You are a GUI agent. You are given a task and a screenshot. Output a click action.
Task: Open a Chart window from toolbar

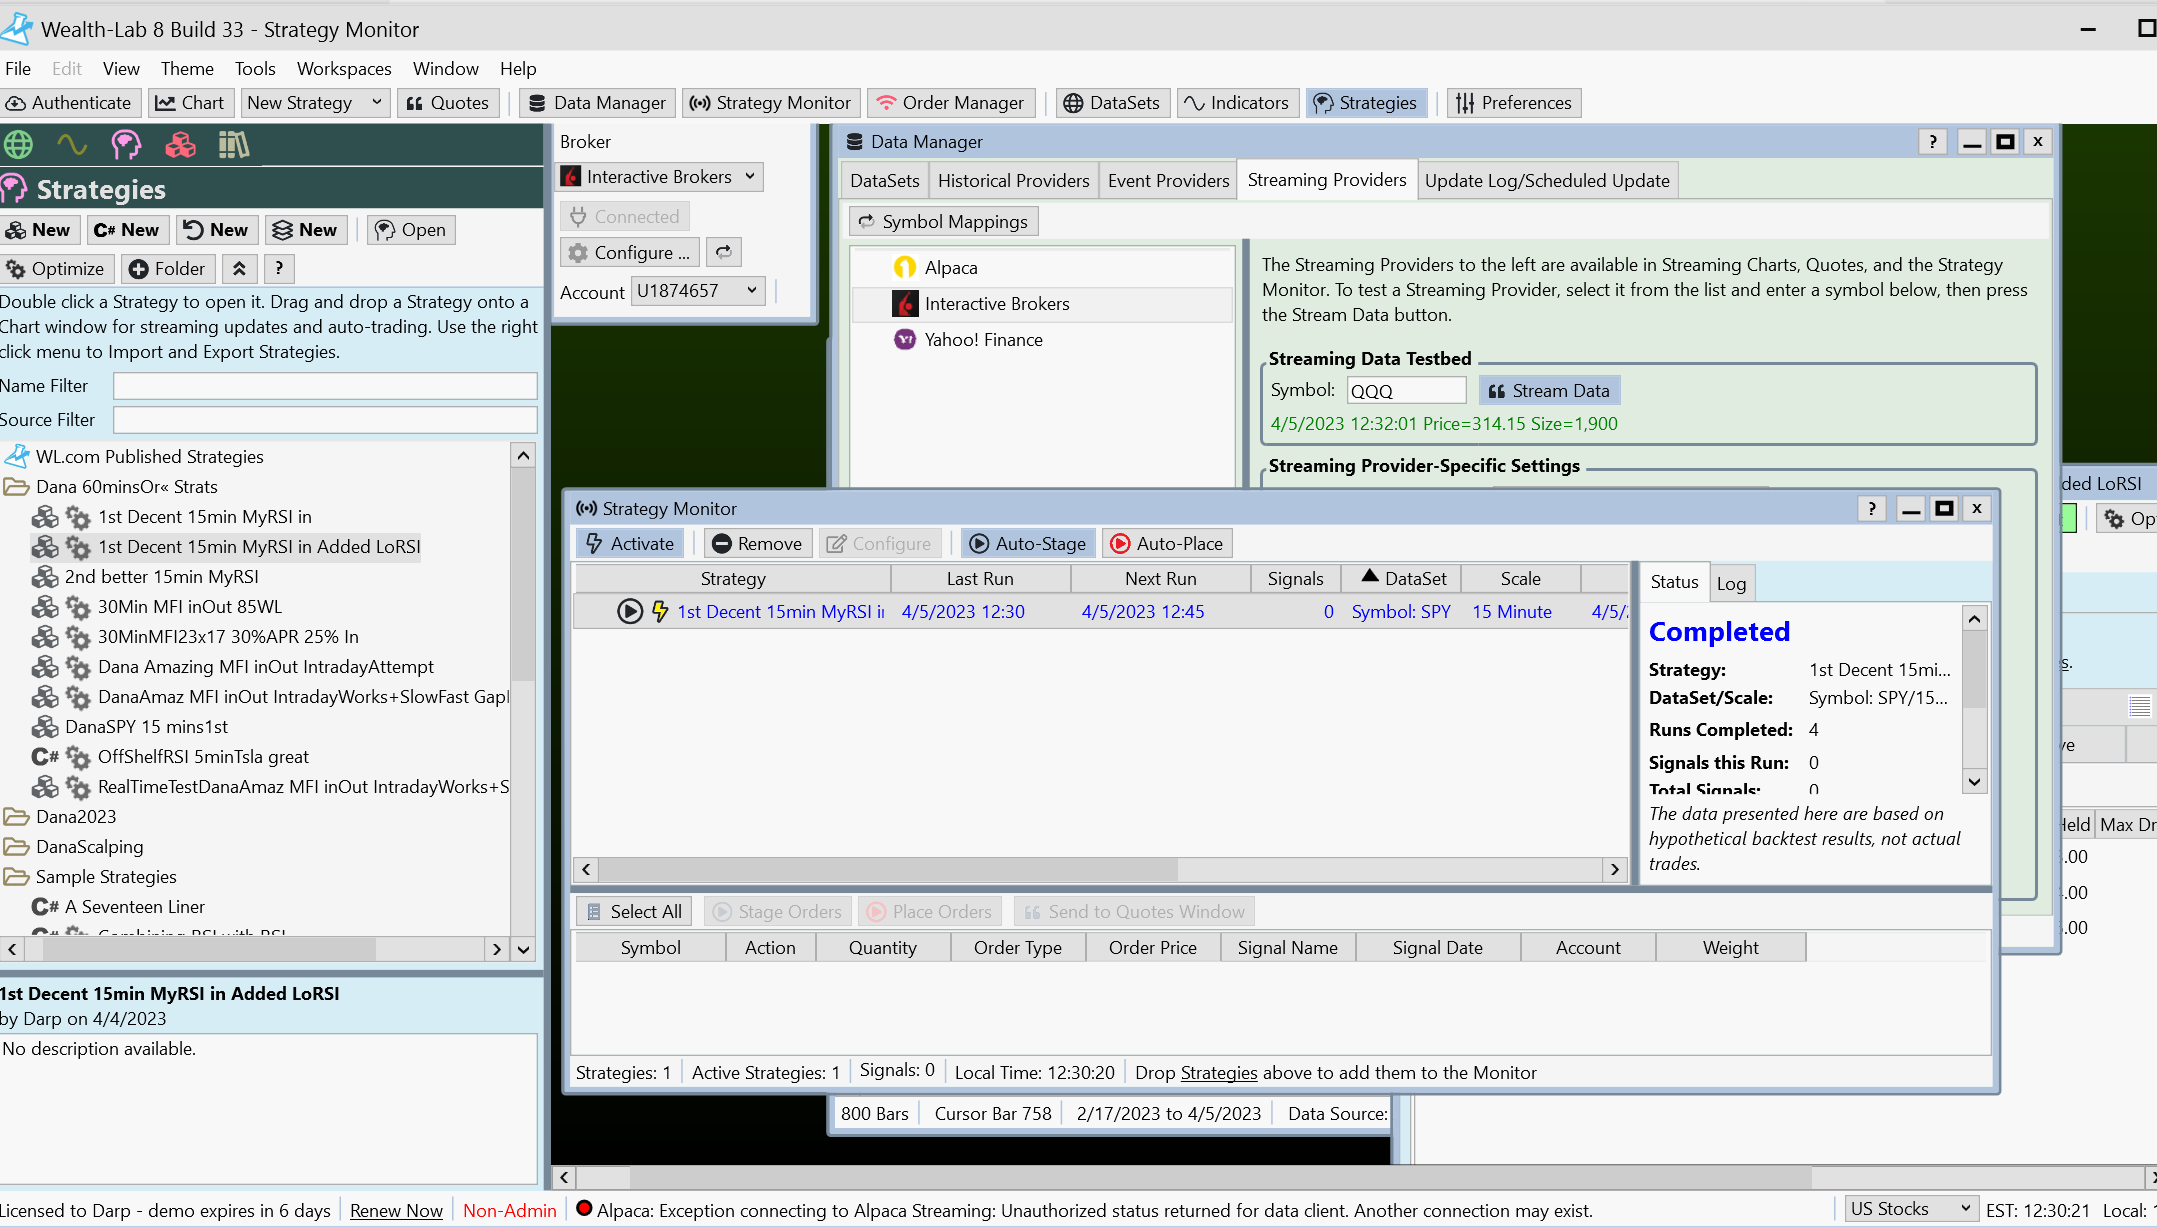point(190,103)
